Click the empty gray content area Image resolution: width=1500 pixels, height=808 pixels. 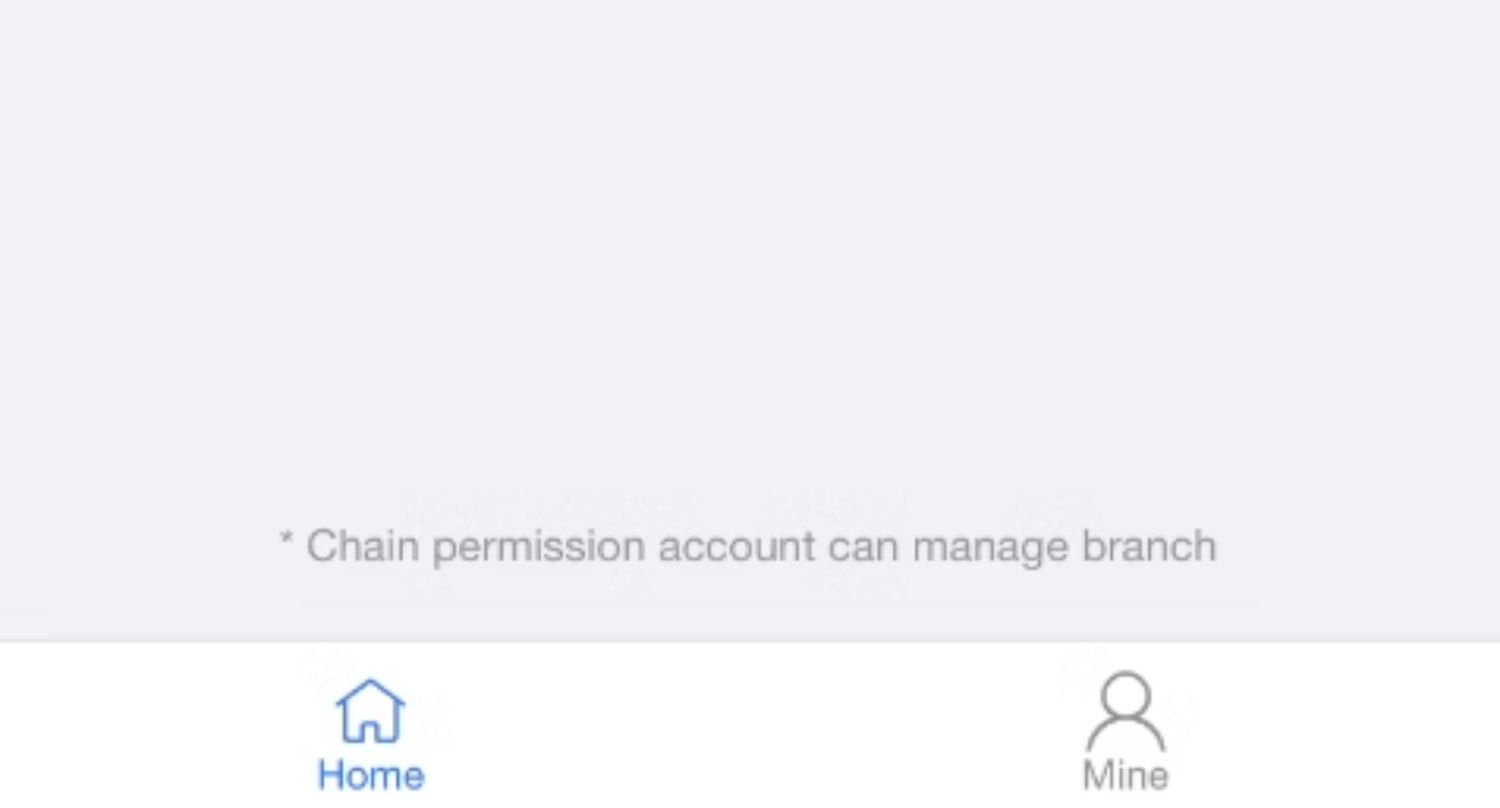[x=750, y=250]
